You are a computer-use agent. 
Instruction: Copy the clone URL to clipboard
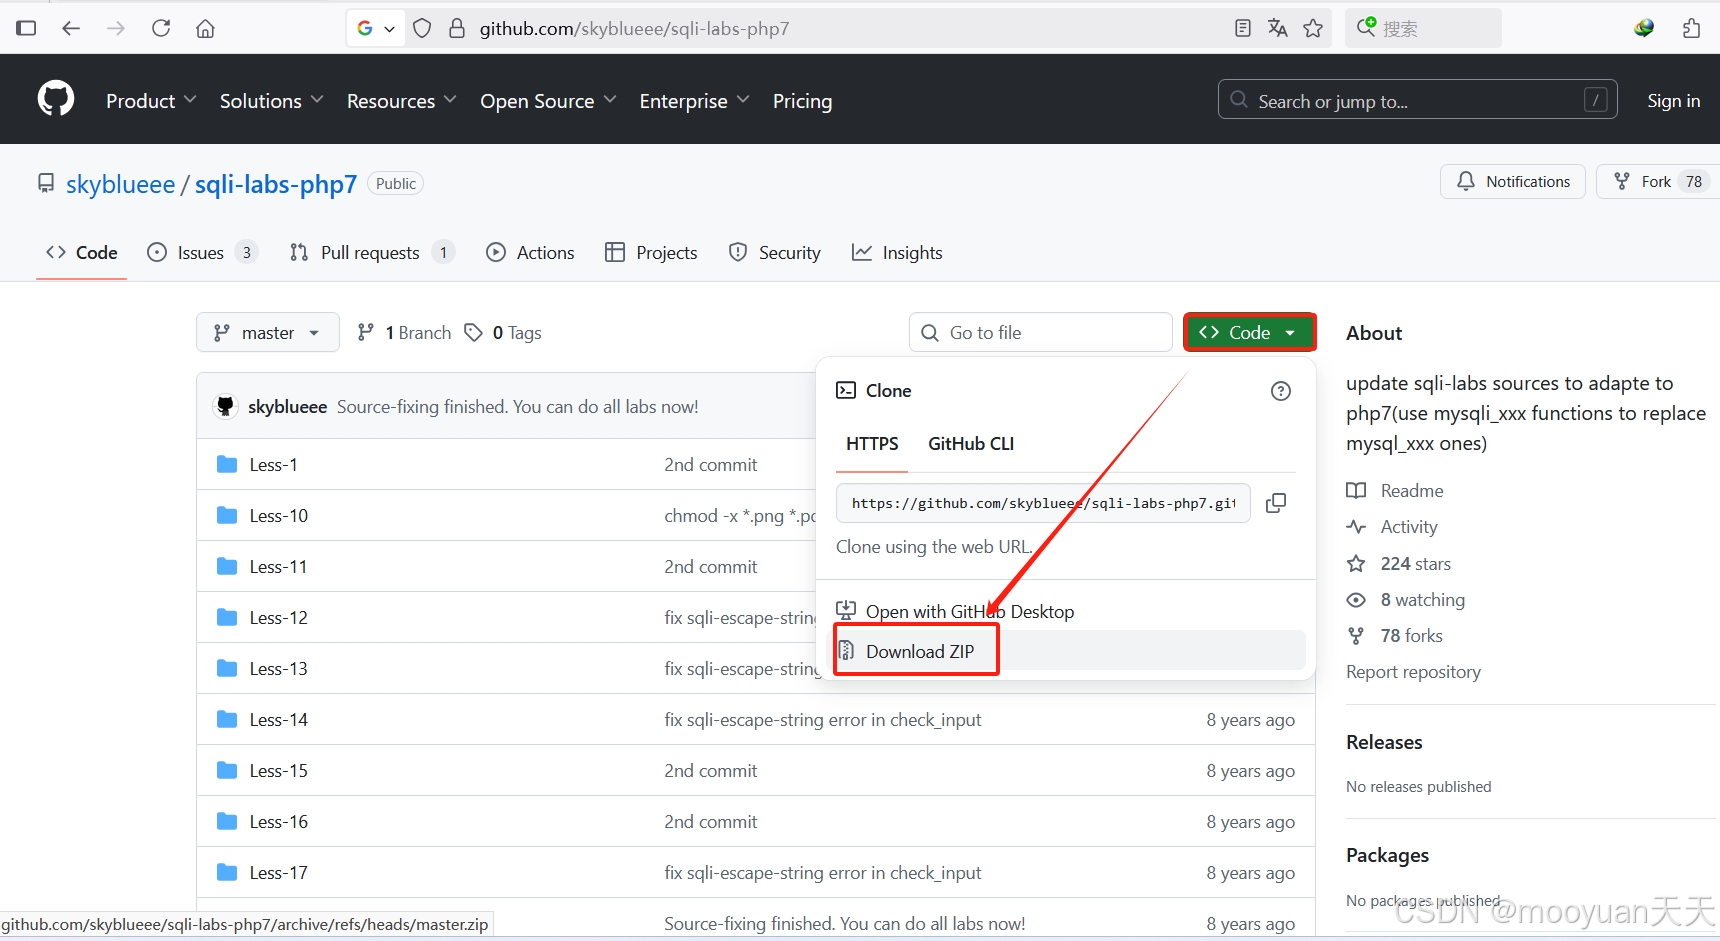tap(1276, 503)
